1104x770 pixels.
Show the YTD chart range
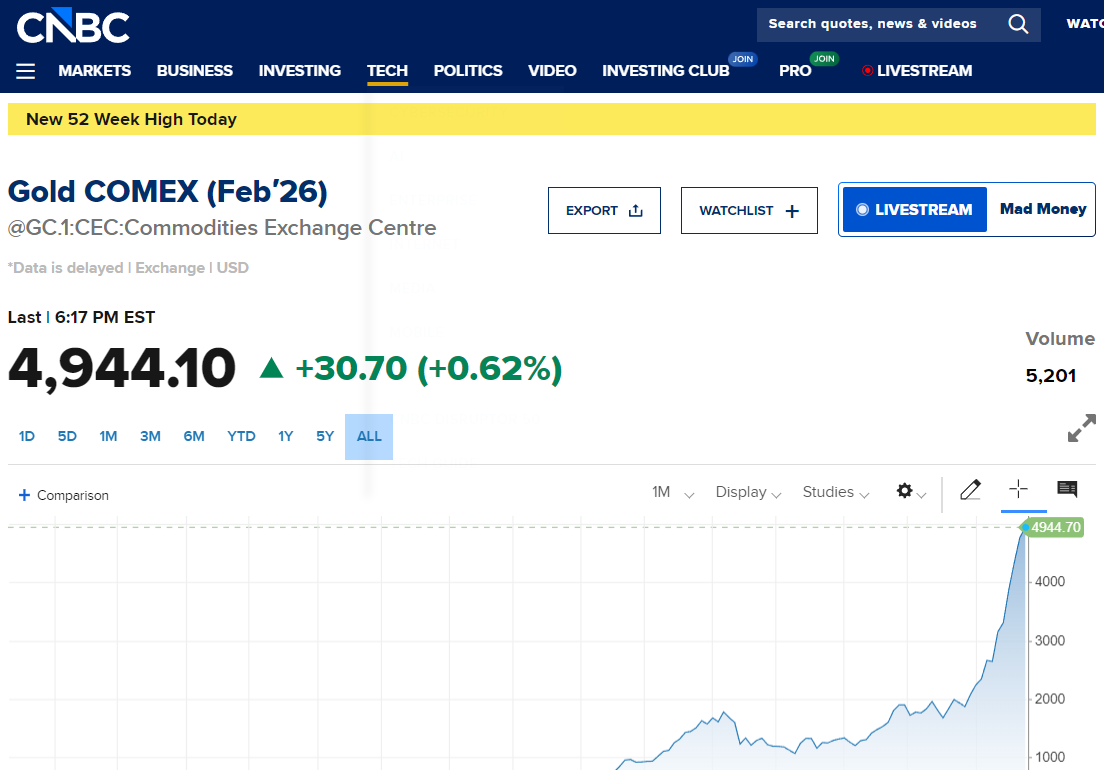pyautogui.click(x=241, y=436)
